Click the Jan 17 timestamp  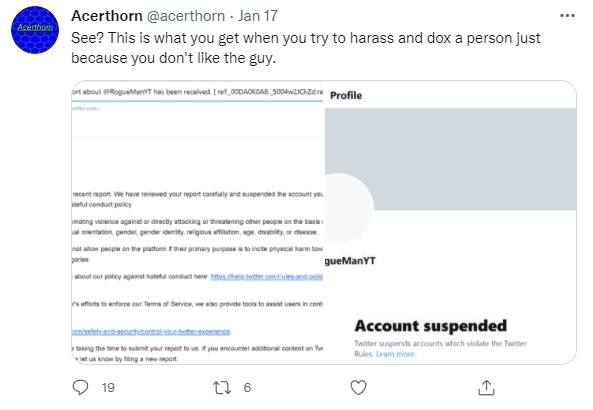pos(258,16)
